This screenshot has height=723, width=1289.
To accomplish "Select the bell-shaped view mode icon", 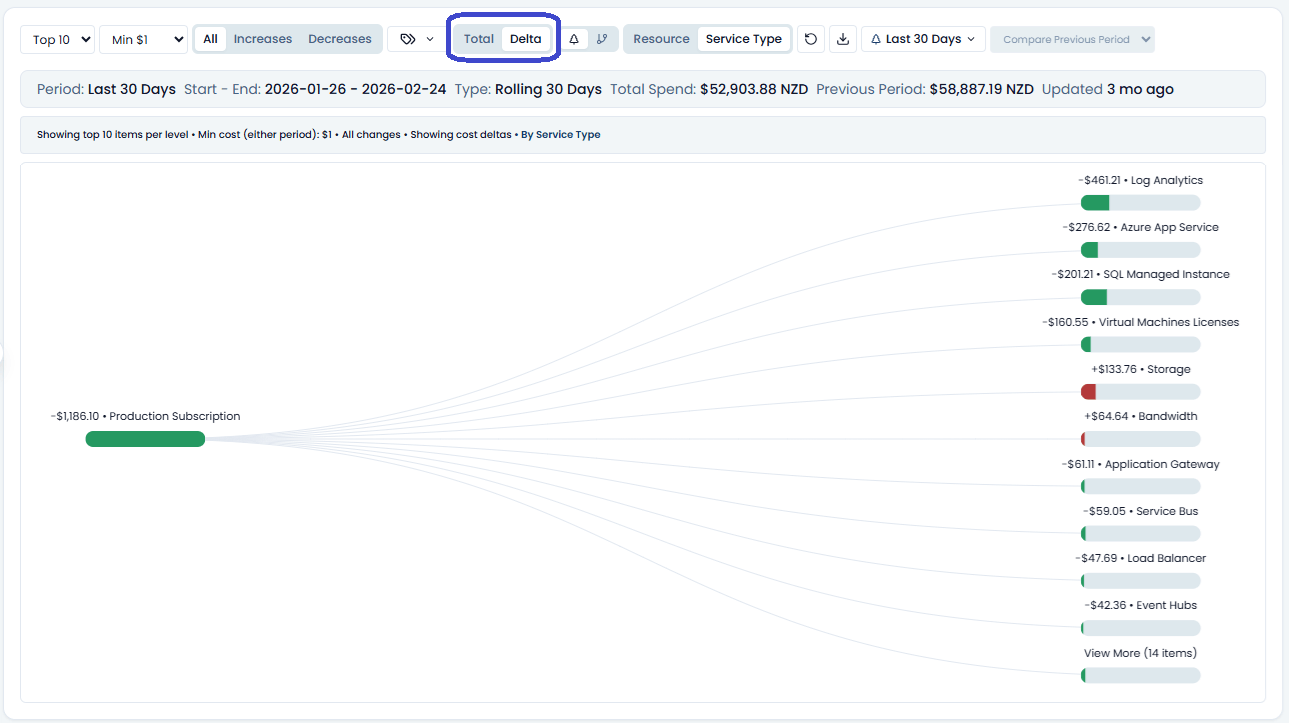I will point(574,39).
